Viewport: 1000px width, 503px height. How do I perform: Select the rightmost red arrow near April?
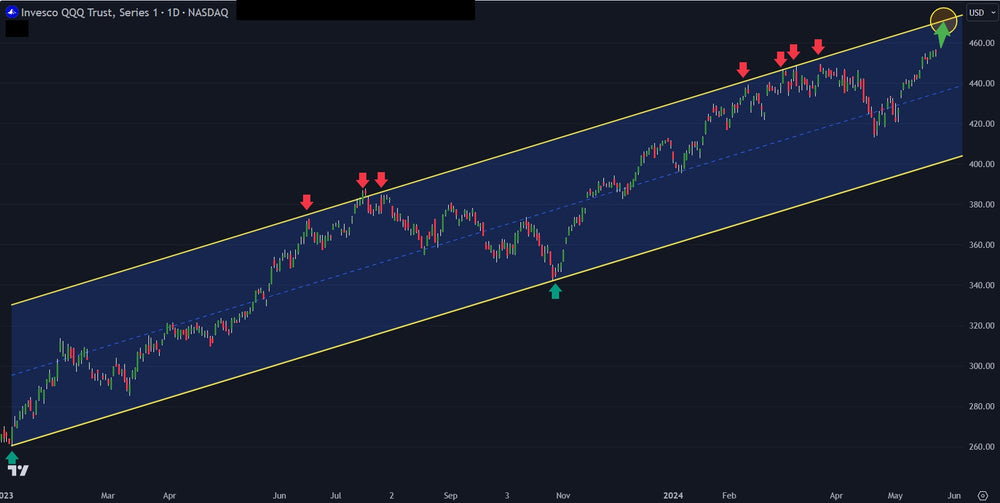(x=818, y=46)
